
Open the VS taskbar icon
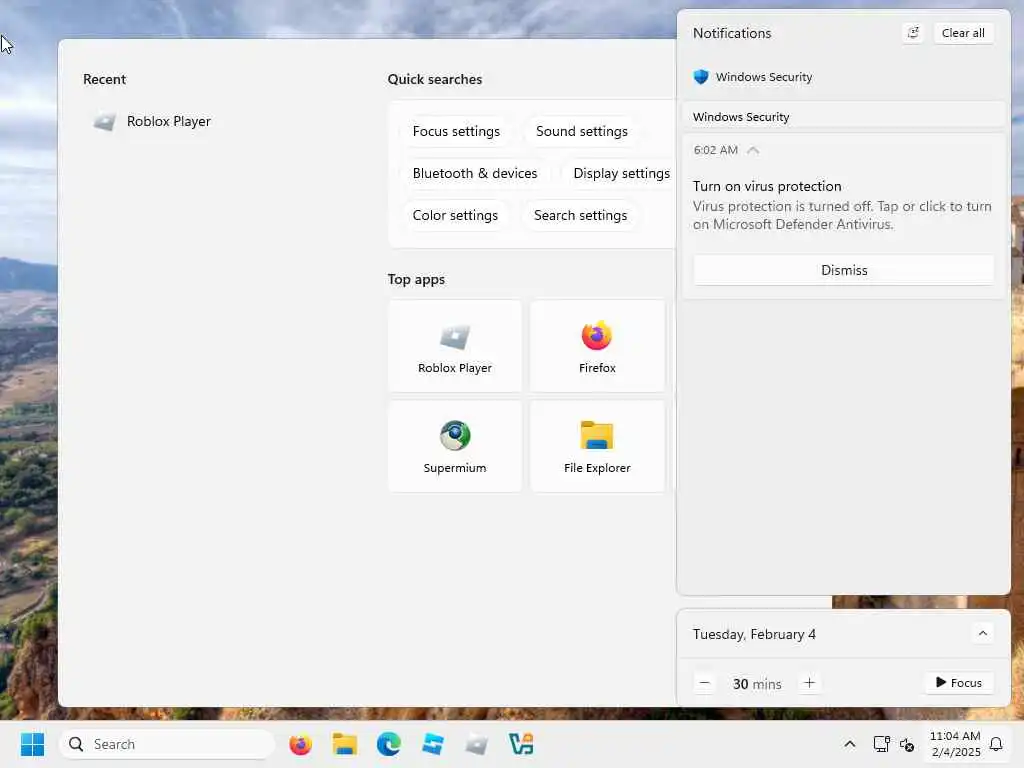tap(521, 744)
